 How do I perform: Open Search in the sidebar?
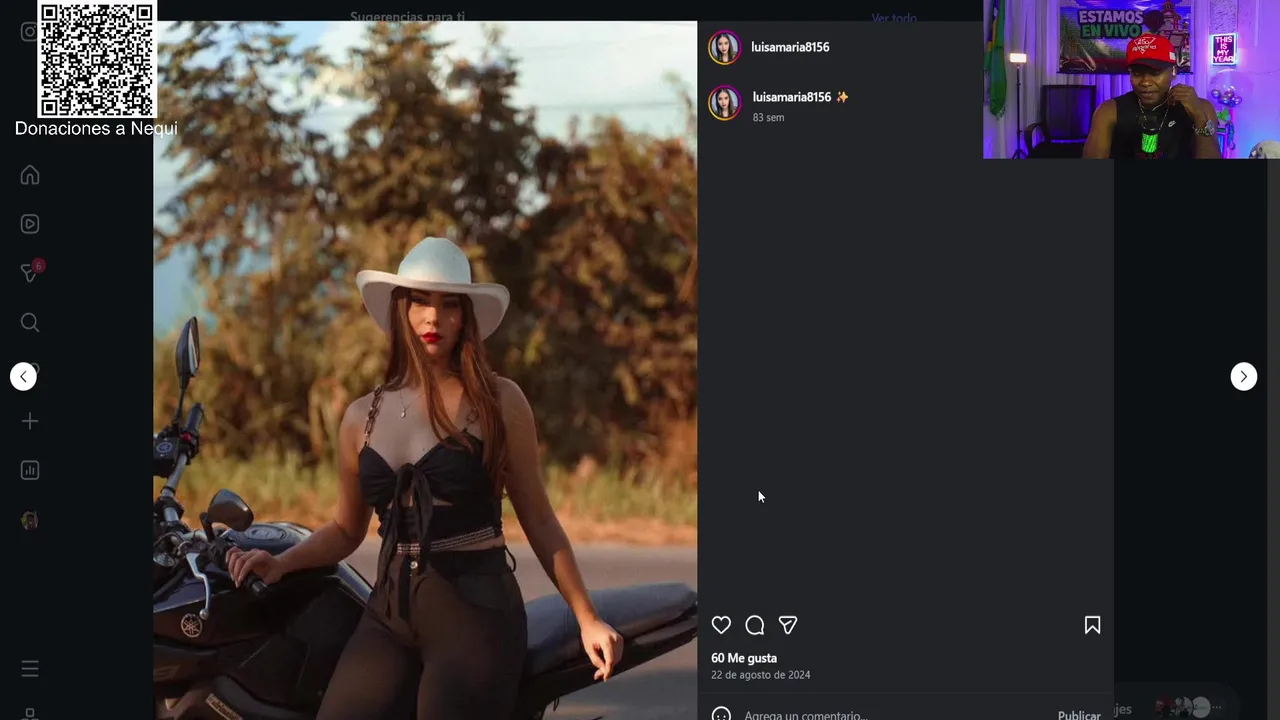pos(30,322)
